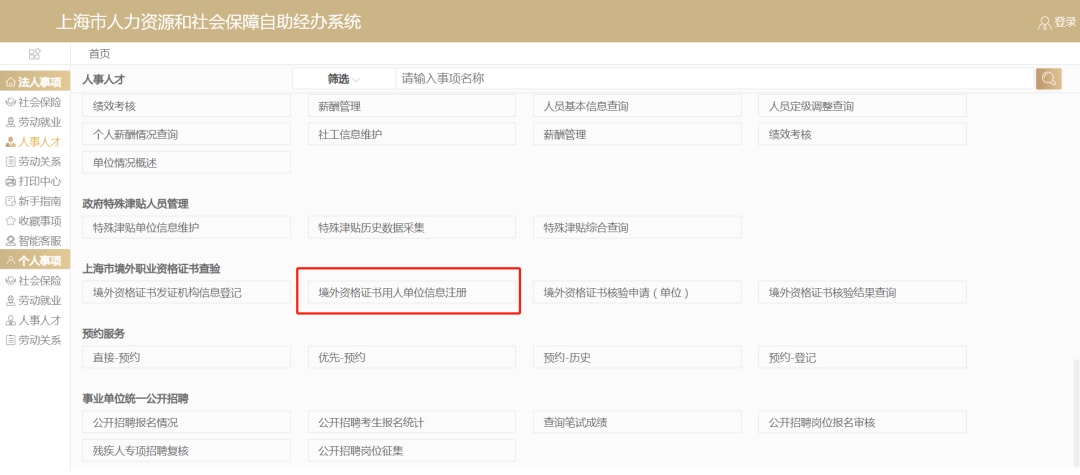Screen dimensions: 1080x475
Task: Open 新手指南 in the sidebar
Action: (x=34, y=201)
